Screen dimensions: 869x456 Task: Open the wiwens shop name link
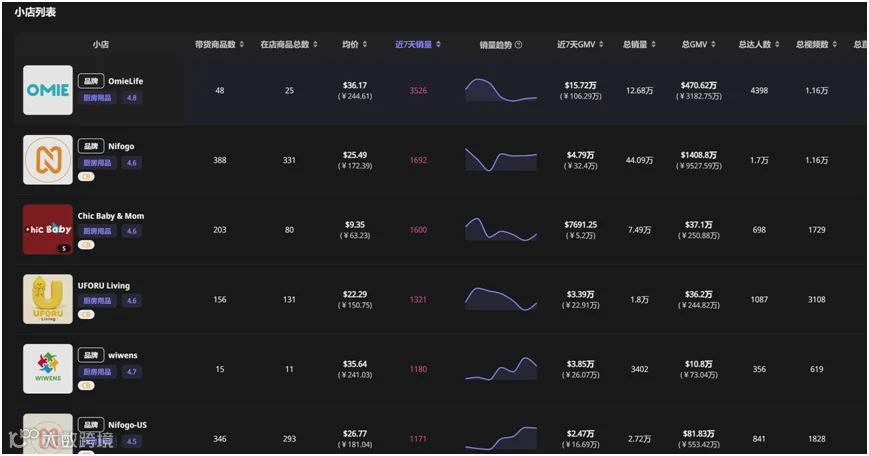click(x=122, y=355)
